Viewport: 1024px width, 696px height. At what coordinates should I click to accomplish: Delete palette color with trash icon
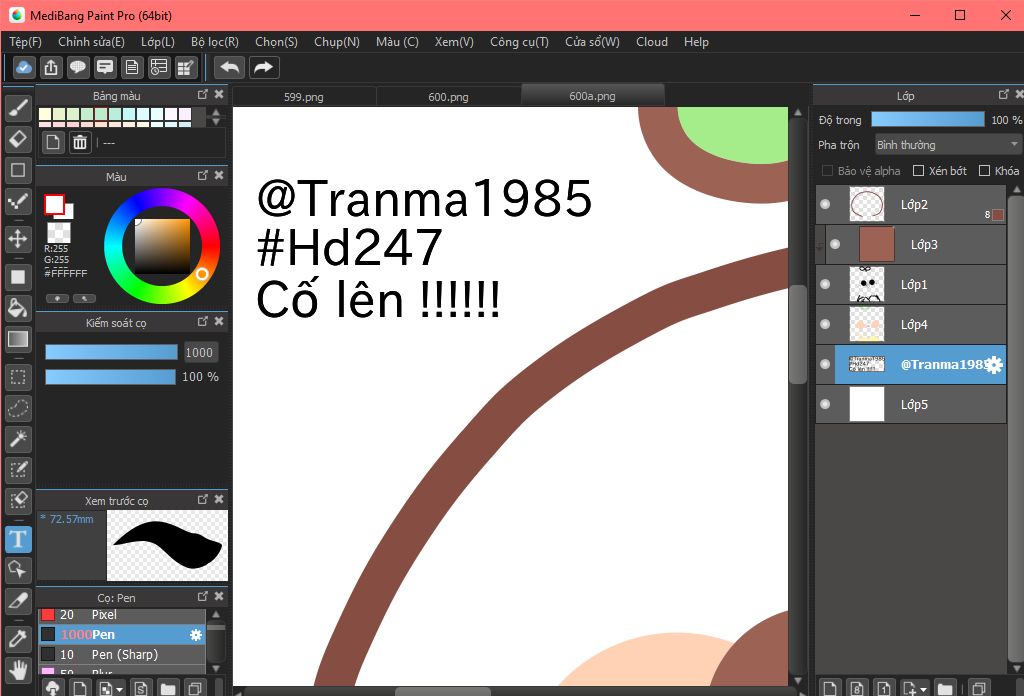[80, 142]
